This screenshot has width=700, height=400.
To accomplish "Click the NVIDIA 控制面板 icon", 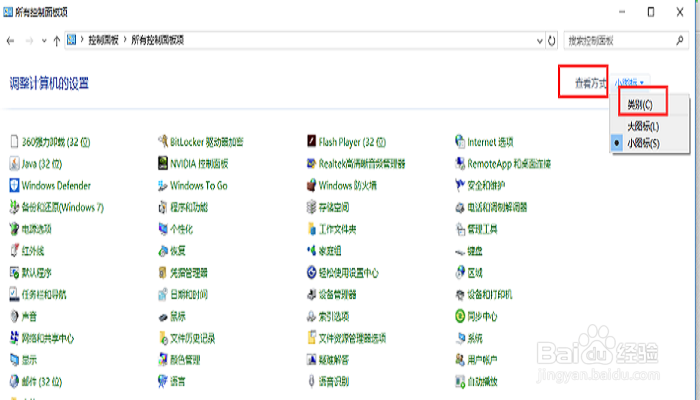I will coord(163,163).
